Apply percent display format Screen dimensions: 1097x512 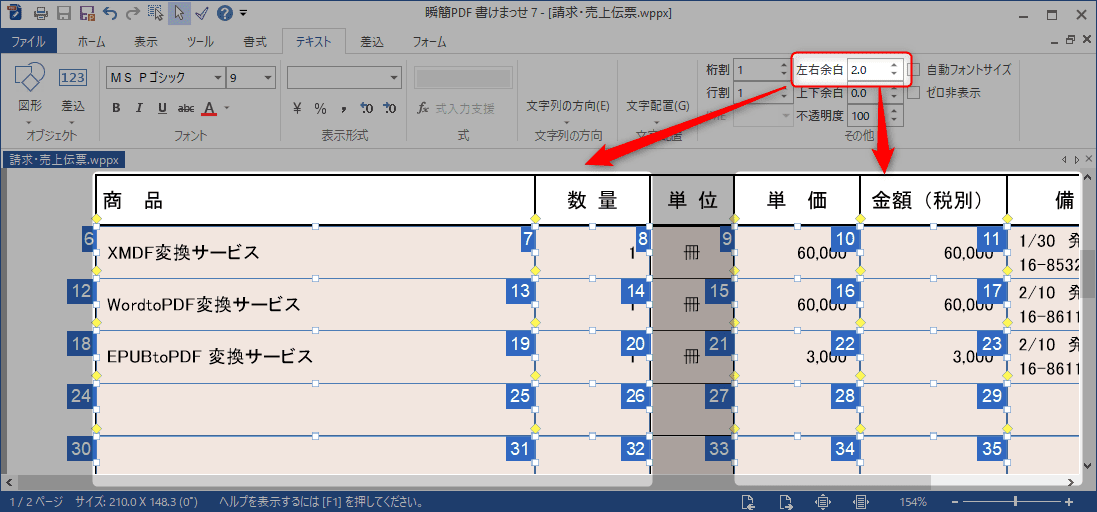coord(321,108)
